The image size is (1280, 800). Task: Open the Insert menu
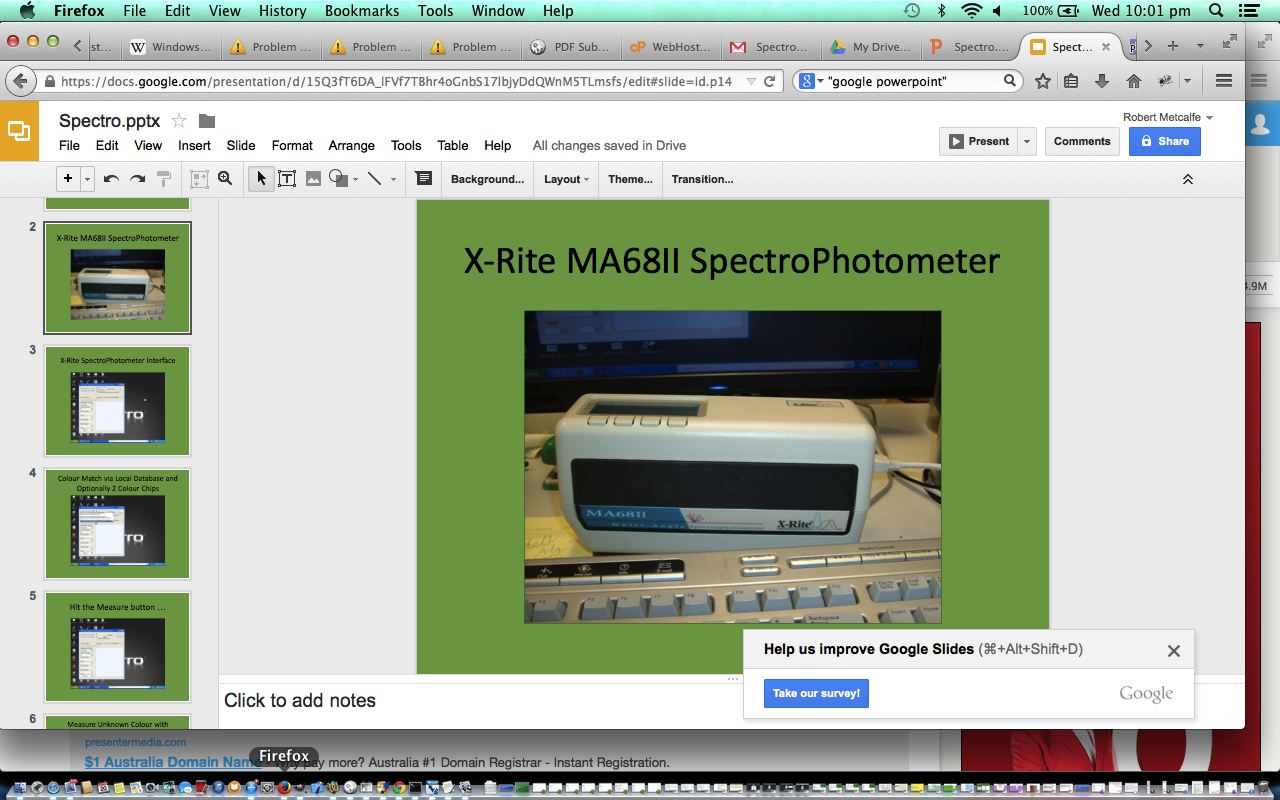tap(194, 145)
